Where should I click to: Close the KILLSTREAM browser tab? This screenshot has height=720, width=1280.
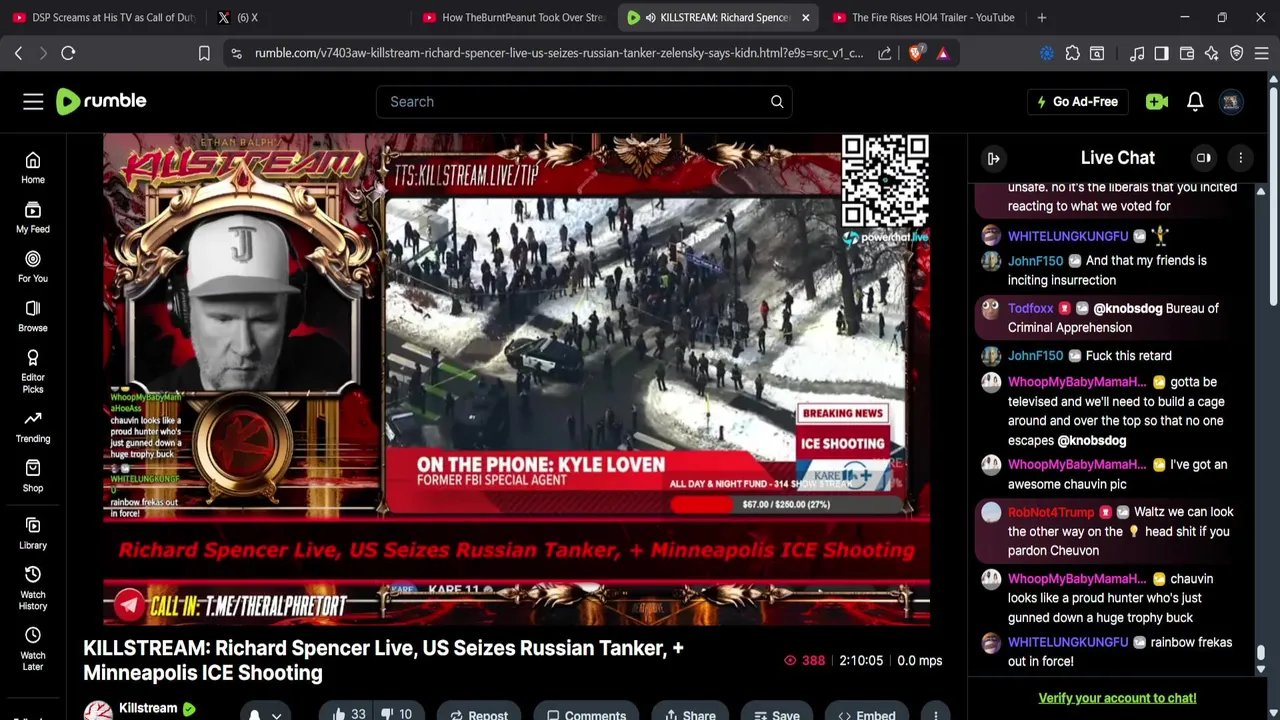pyautogui.click(x=805, y=17)
